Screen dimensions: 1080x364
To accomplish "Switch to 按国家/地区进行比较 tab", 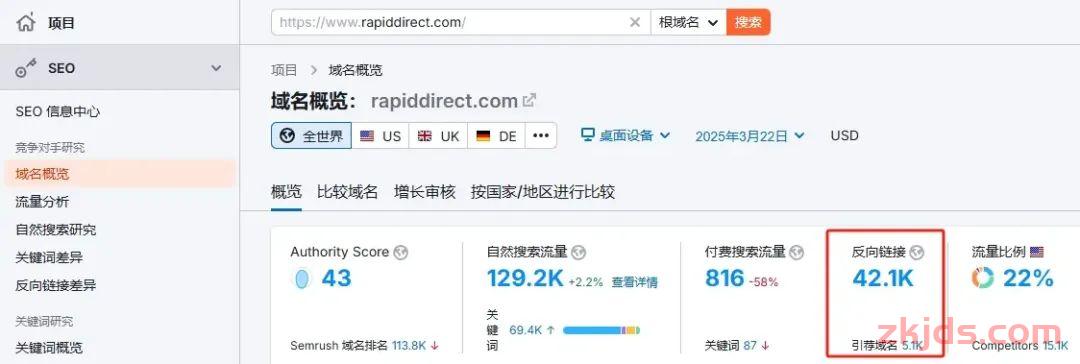I will click(543, 192).
